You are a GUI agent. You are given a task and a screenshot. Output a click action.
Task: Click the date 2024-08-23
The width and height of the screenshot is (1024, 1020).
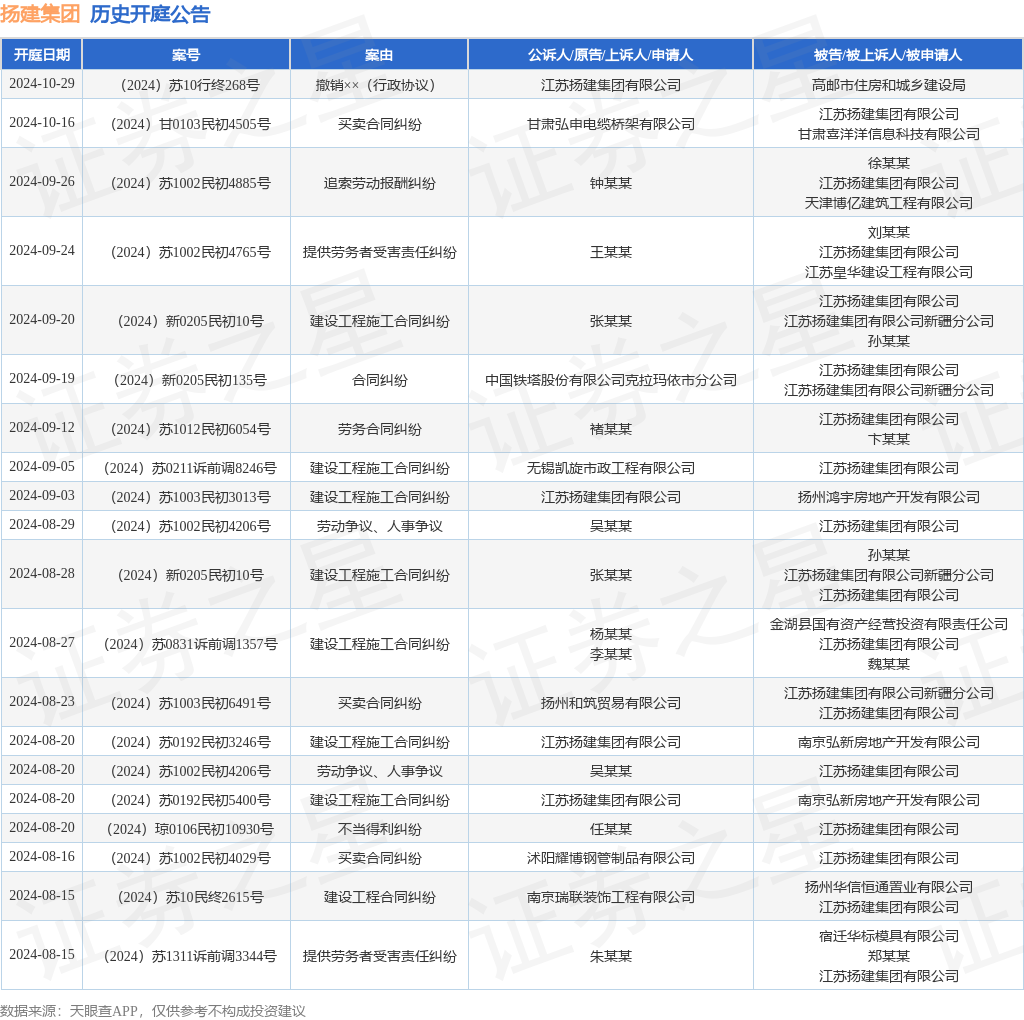point(42,701)
